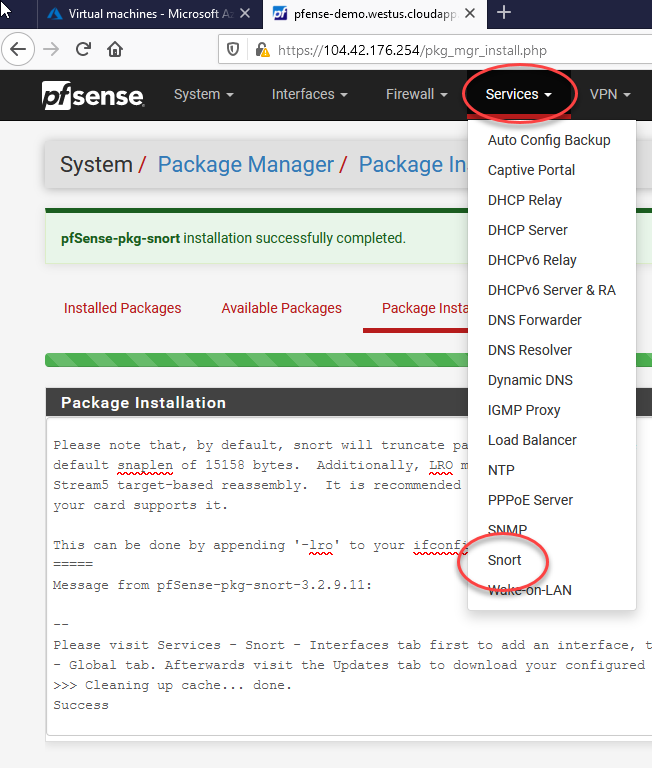Choose Dynamic DNS in the menu

tap(530, 380)
